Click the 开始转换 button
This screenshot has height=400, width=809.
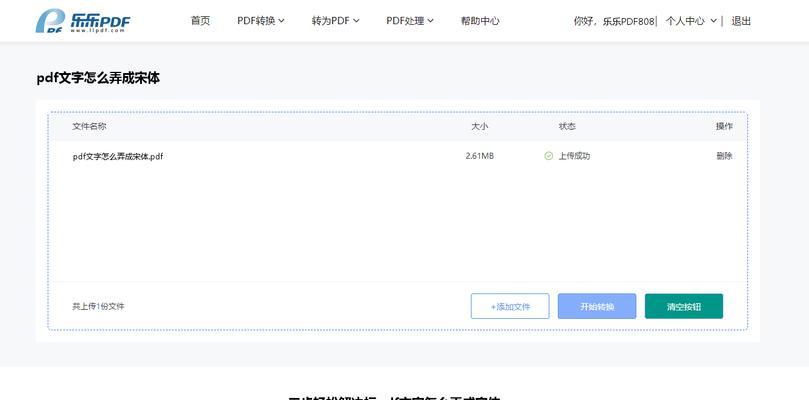[x=597, y=306]
